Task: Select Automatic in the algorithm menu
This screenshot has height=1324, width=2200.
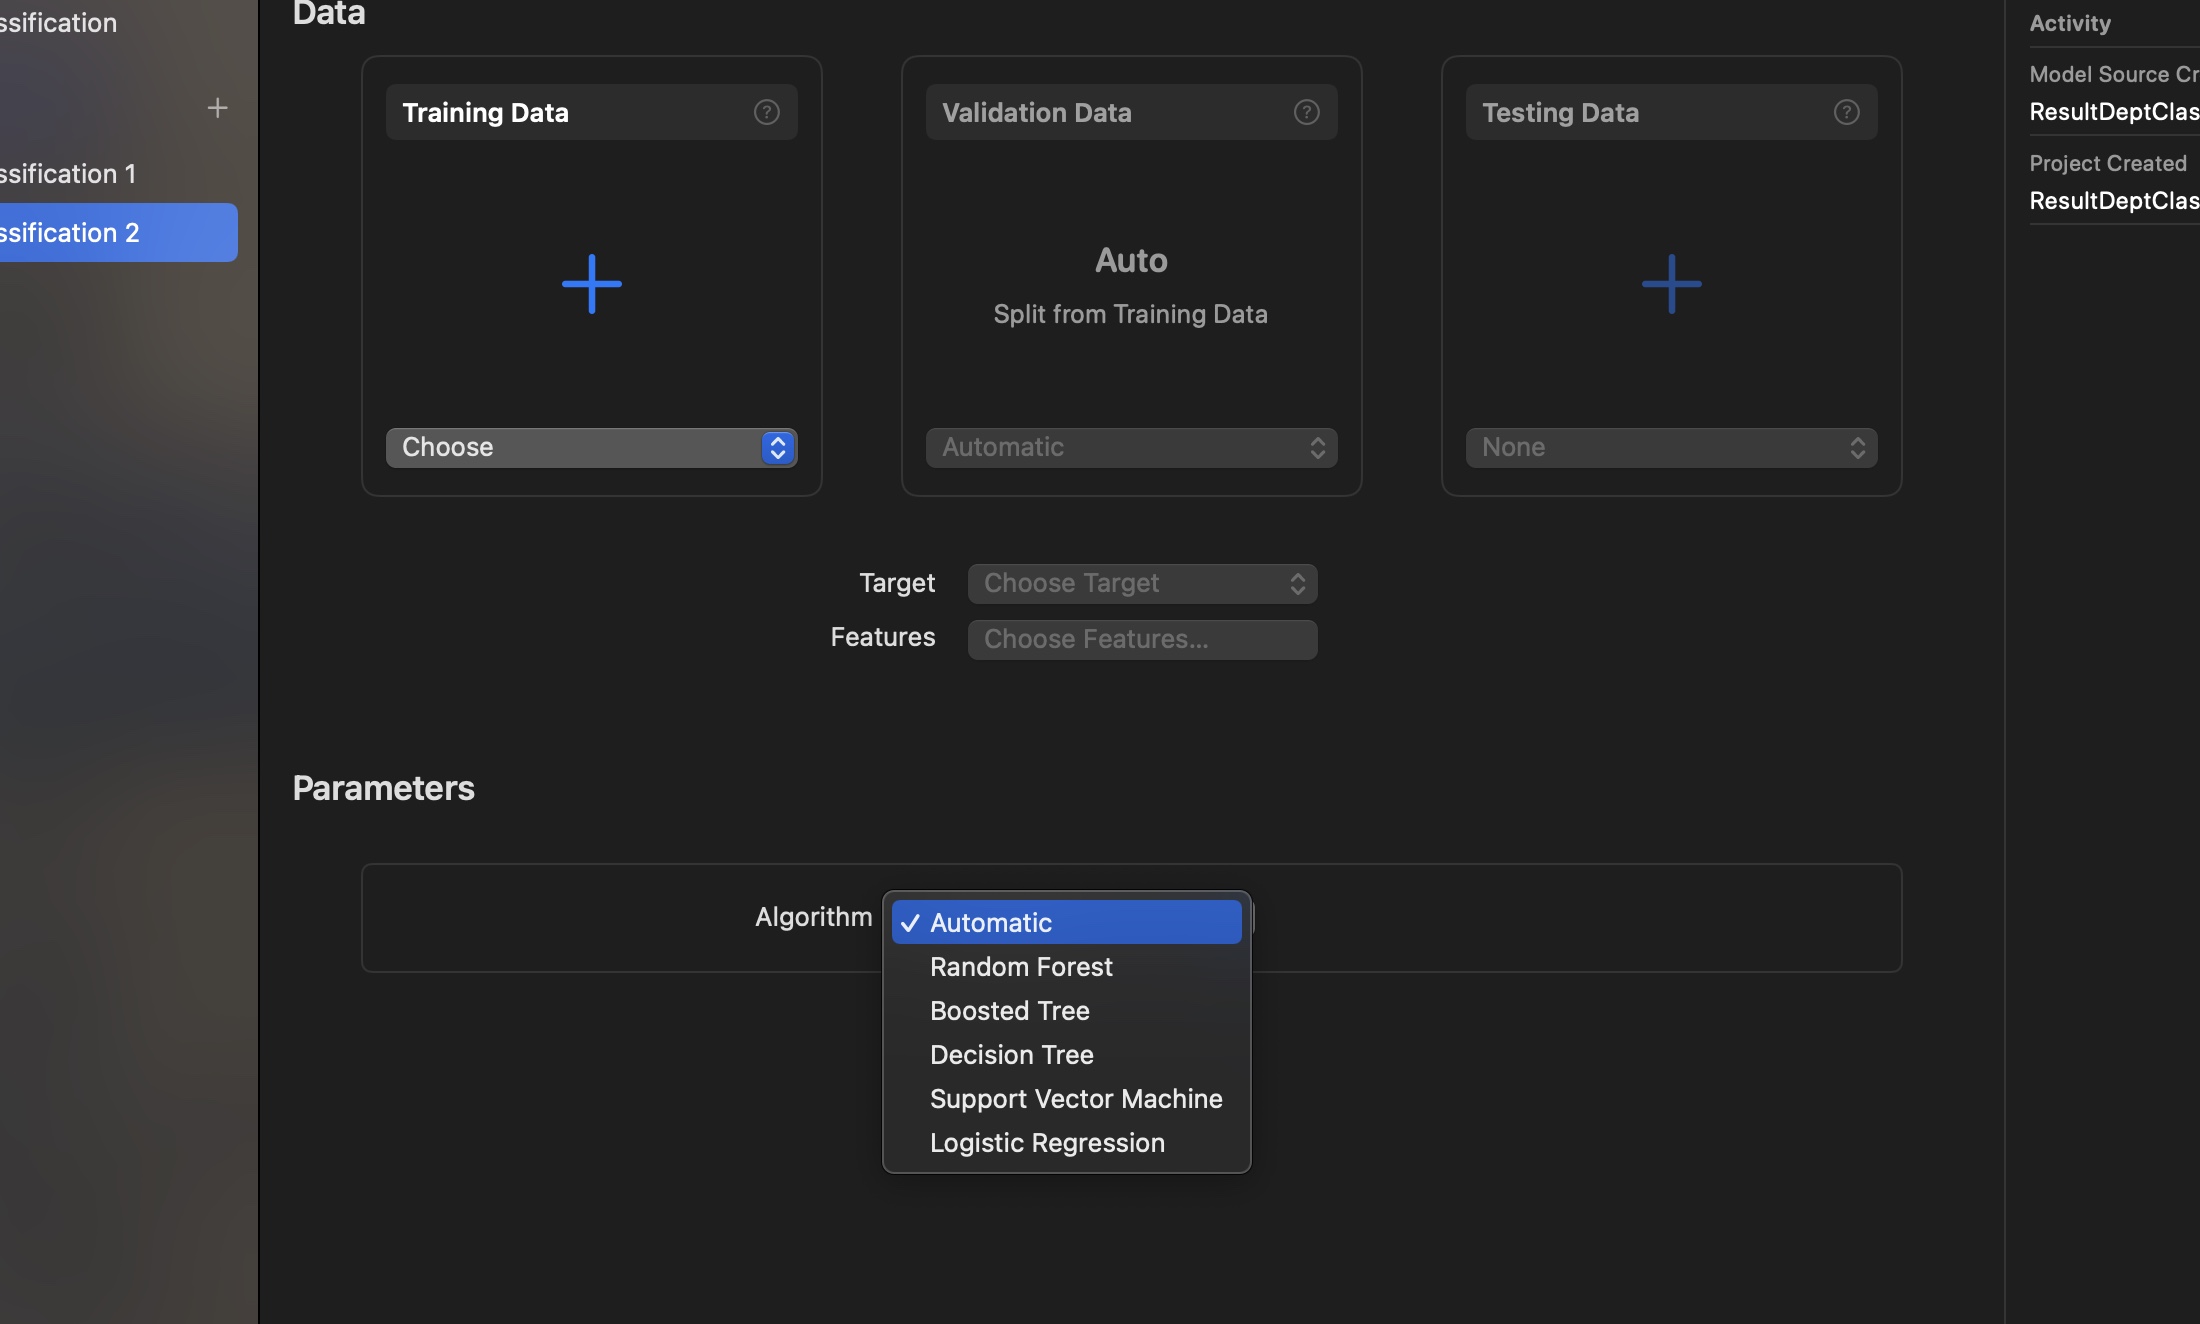Action: tap(1066, 922)
